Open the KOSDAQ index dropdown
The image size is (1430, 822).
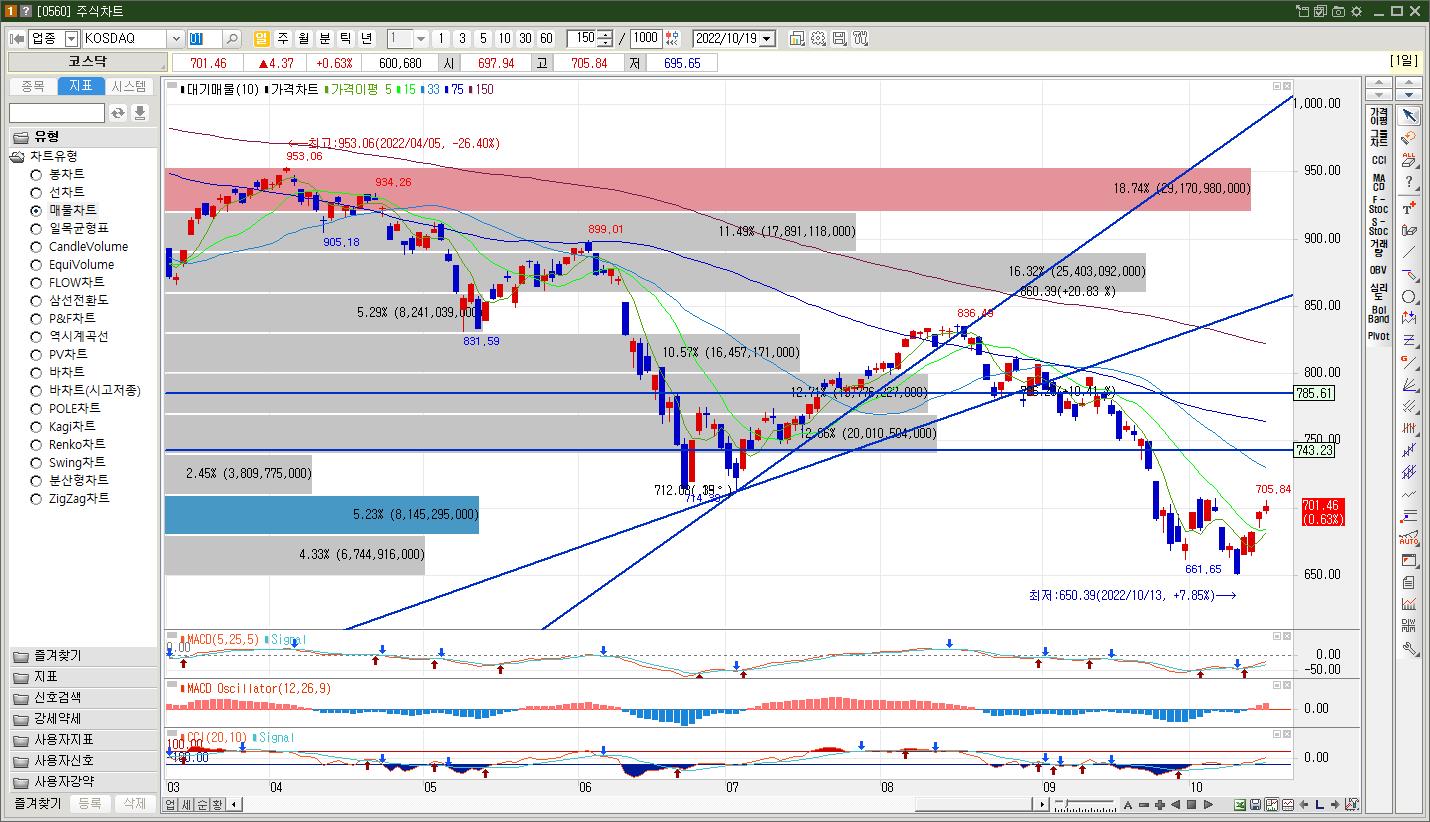pyautogui.click(x=176, y=39)
